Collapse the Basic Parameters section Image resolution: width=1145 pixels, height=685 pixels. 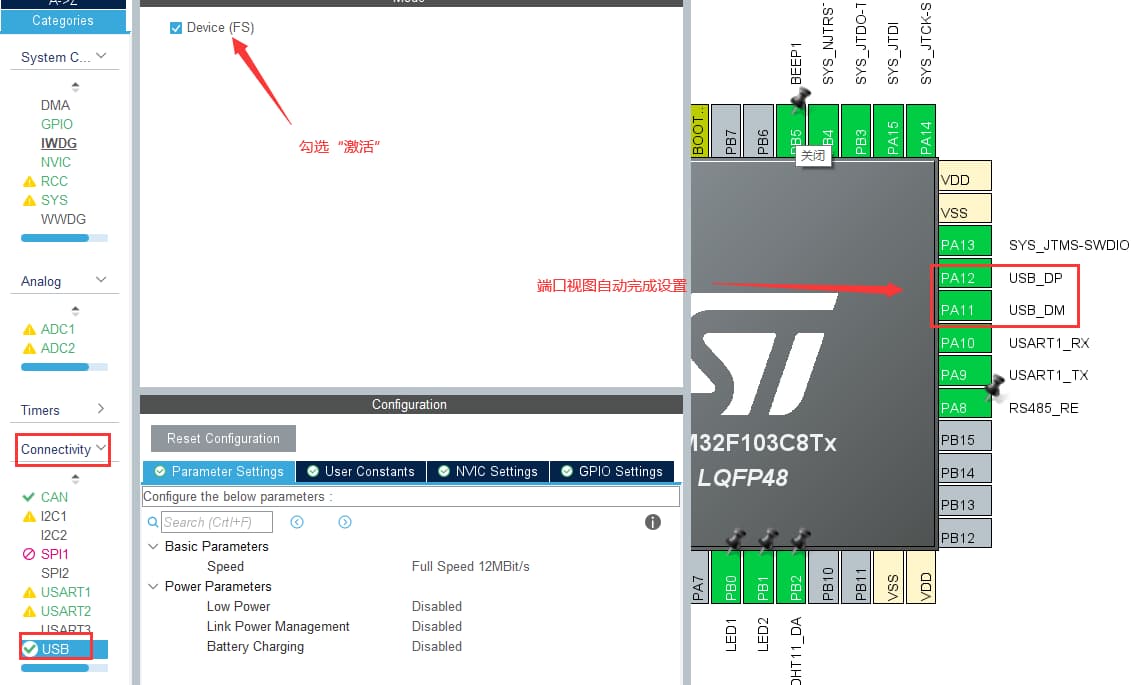tap(153, 547)
